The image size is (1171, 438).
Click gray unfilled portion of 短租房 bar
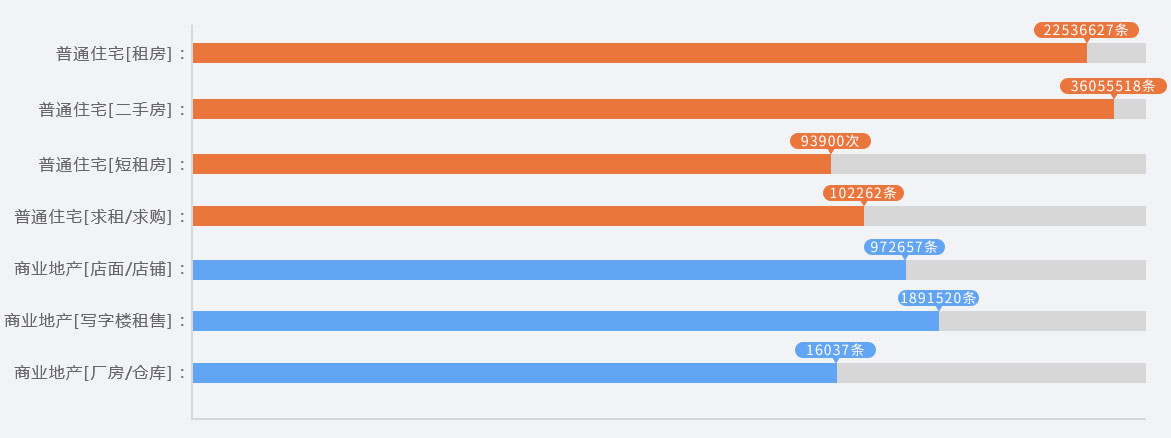[988, 164]
